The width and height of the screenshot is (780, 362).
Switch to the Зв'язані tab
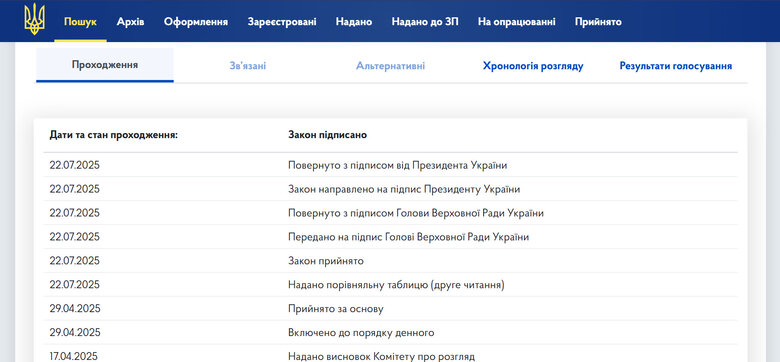pos(248,66)
